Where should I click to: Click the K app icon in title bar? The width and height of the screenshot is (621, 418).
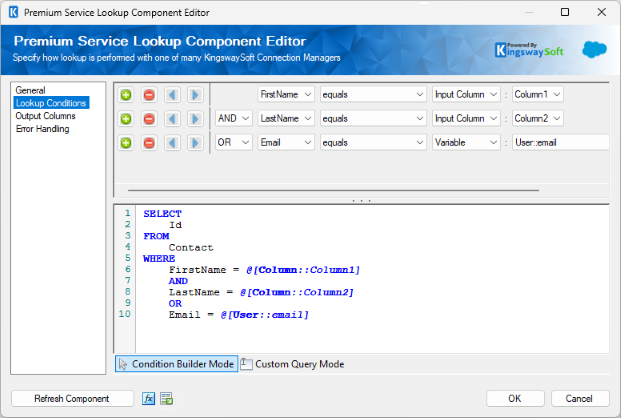point(13,12)
